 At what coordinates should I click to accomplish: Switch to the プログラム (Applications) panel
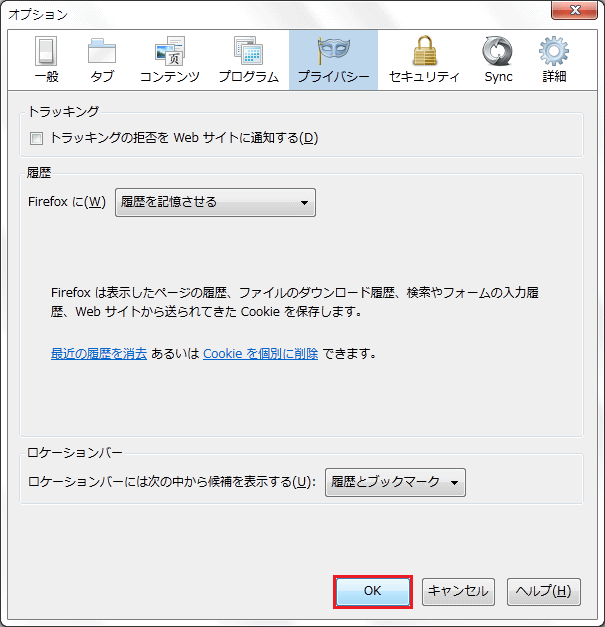249,60
